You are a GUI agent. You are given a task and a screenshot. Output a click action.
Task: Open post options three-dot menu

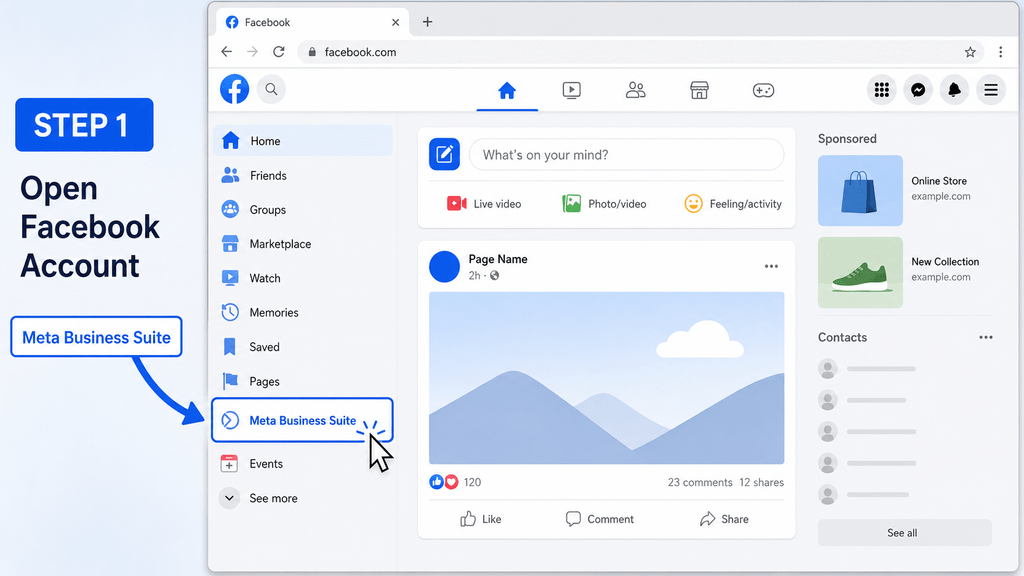[x=771, y=266]
